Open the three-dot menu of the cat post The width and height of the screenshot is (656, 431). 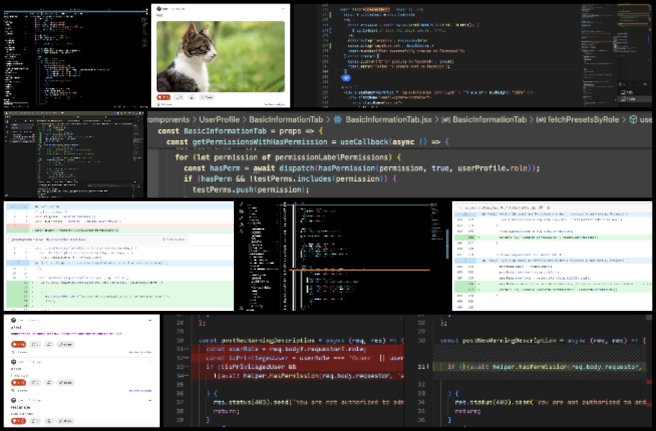coord(283,9)
